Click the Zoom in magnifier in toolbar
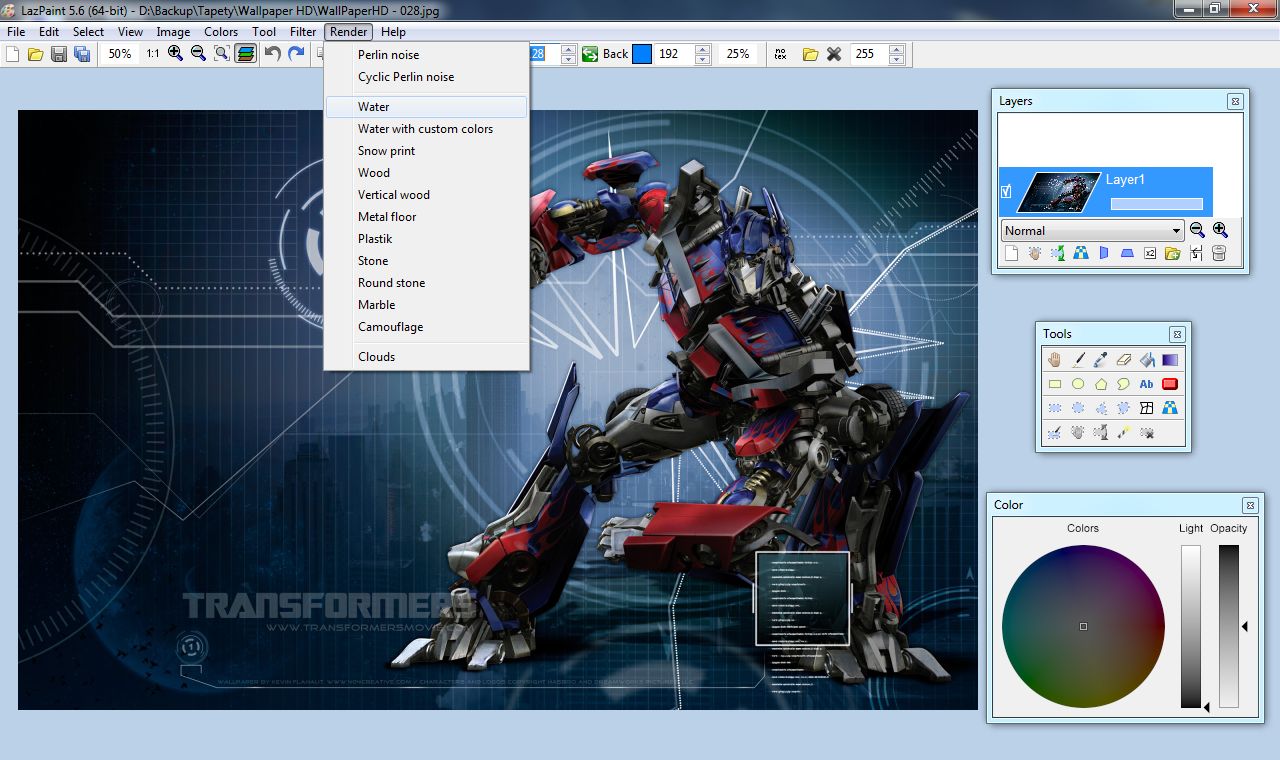The width and height of the screenshot is (1280, 760). click(x=176, y=54)
